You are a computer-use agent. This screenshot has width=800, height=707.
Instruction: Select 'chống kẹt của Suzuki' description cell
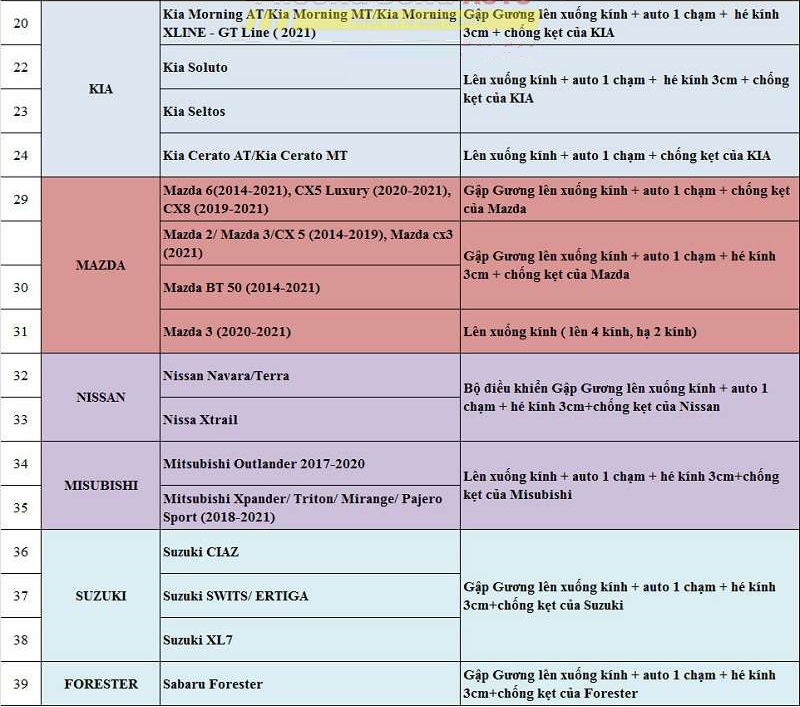(x=630, y=596)
